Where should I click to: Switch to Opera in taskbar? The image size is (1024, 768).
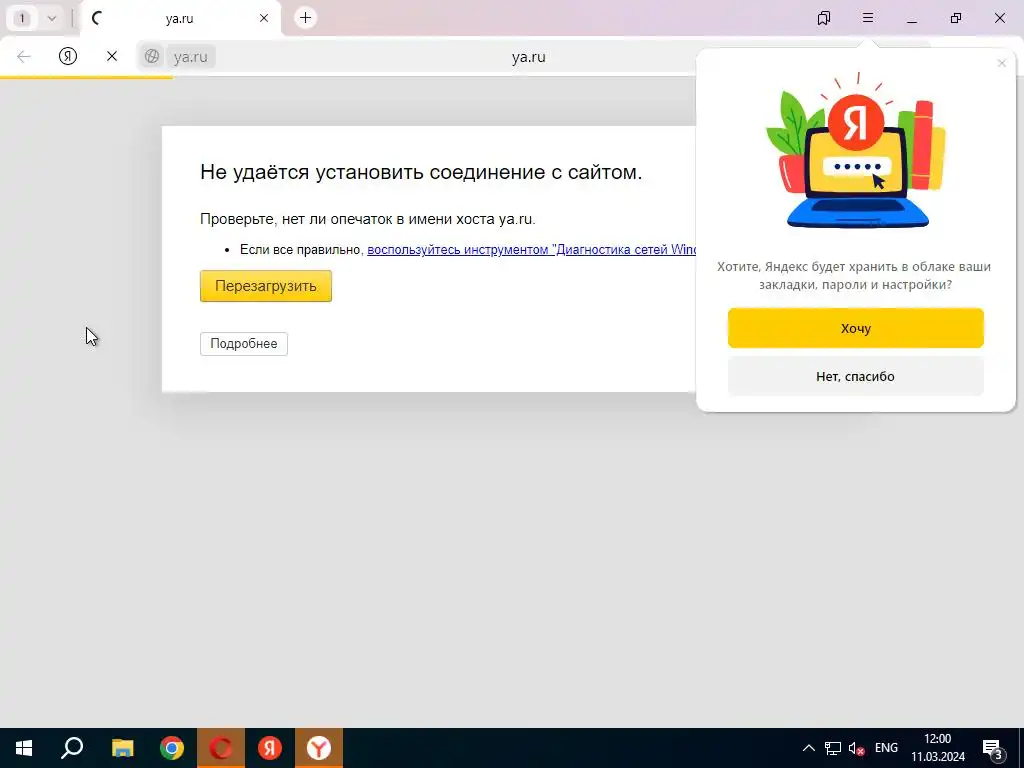coord(221,748)
